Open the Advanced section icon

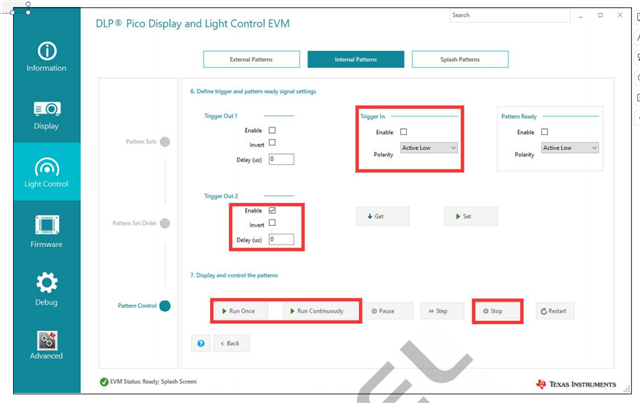click(47, 341)
